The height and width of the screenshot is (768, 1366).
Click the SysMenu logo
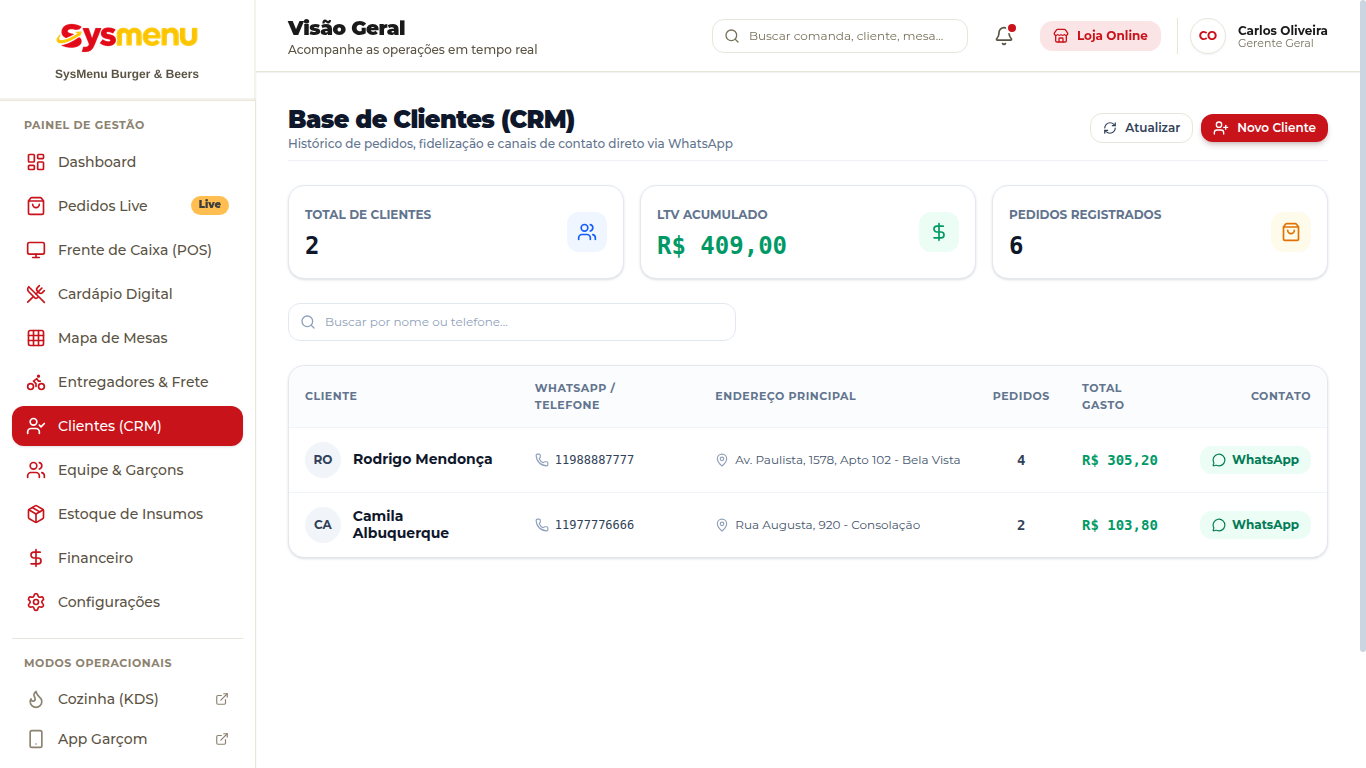pyautogui.click(x=127, y=37)
